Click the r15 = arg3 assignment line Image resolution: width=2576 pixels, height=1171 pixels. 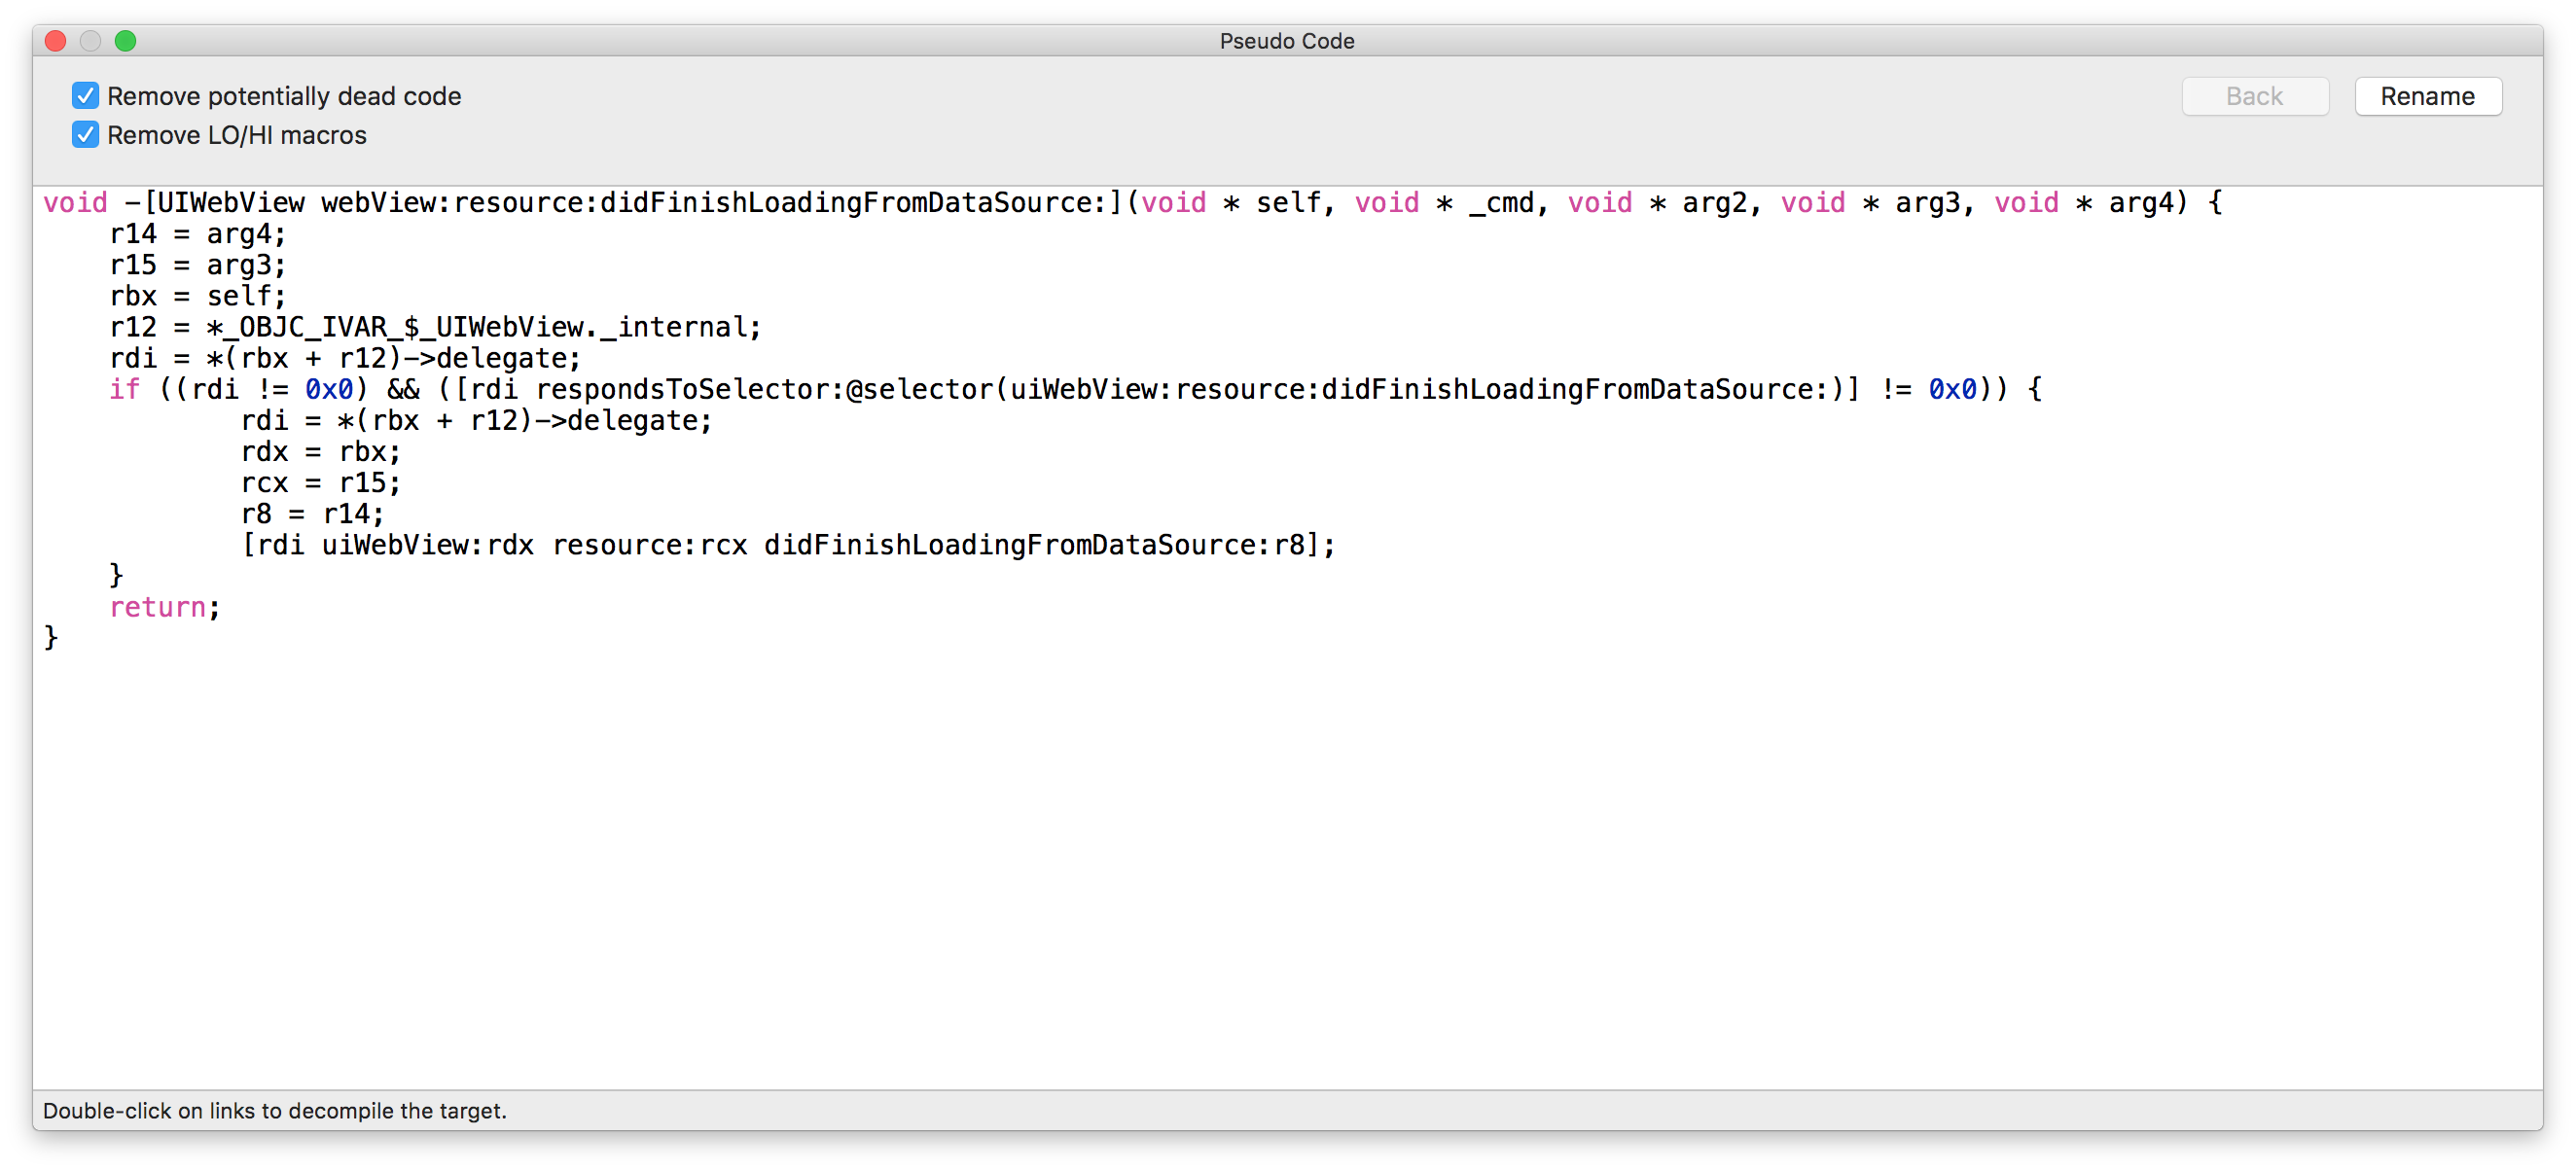pos(197,265)
